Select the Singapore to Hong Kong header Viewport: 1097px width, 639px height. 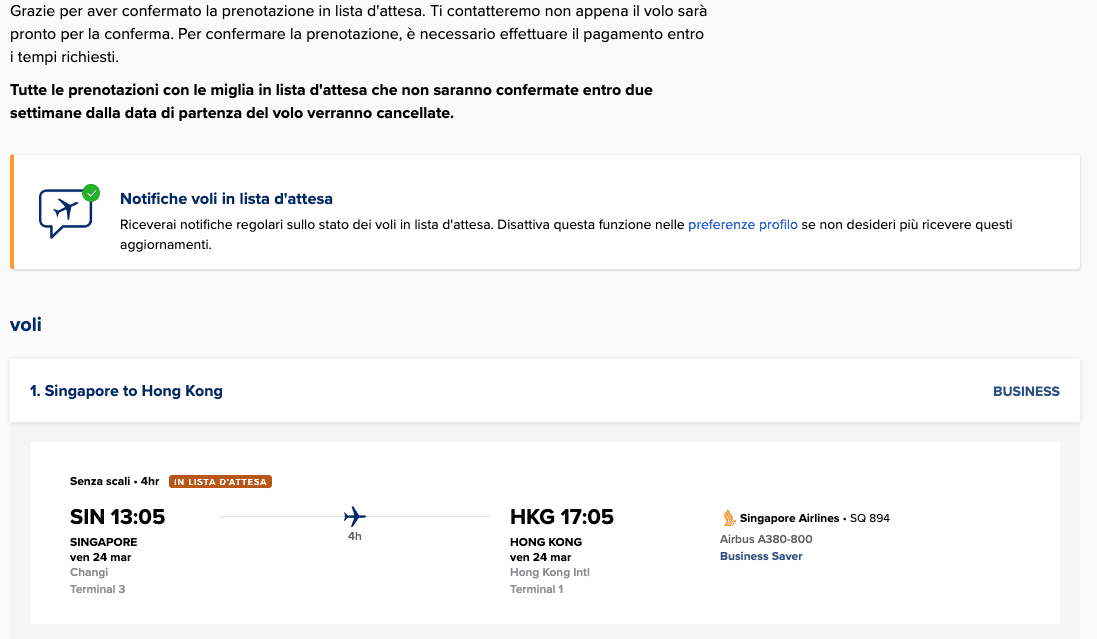tap(126, 391)
